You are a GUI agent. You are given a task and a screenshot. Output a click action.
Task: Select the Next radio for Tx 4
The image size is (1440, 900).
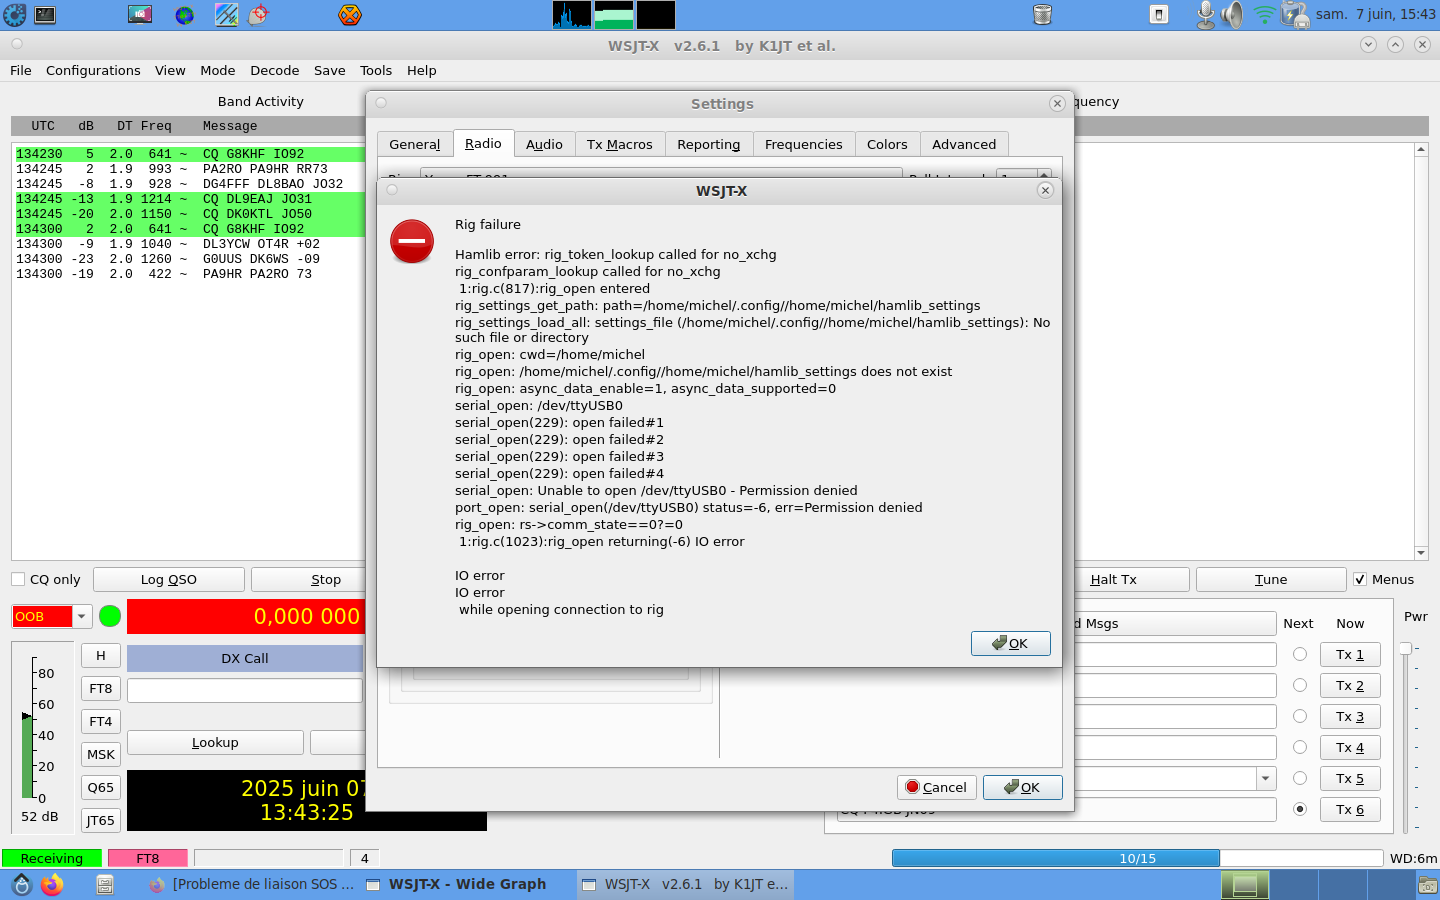click(1300, 747)
